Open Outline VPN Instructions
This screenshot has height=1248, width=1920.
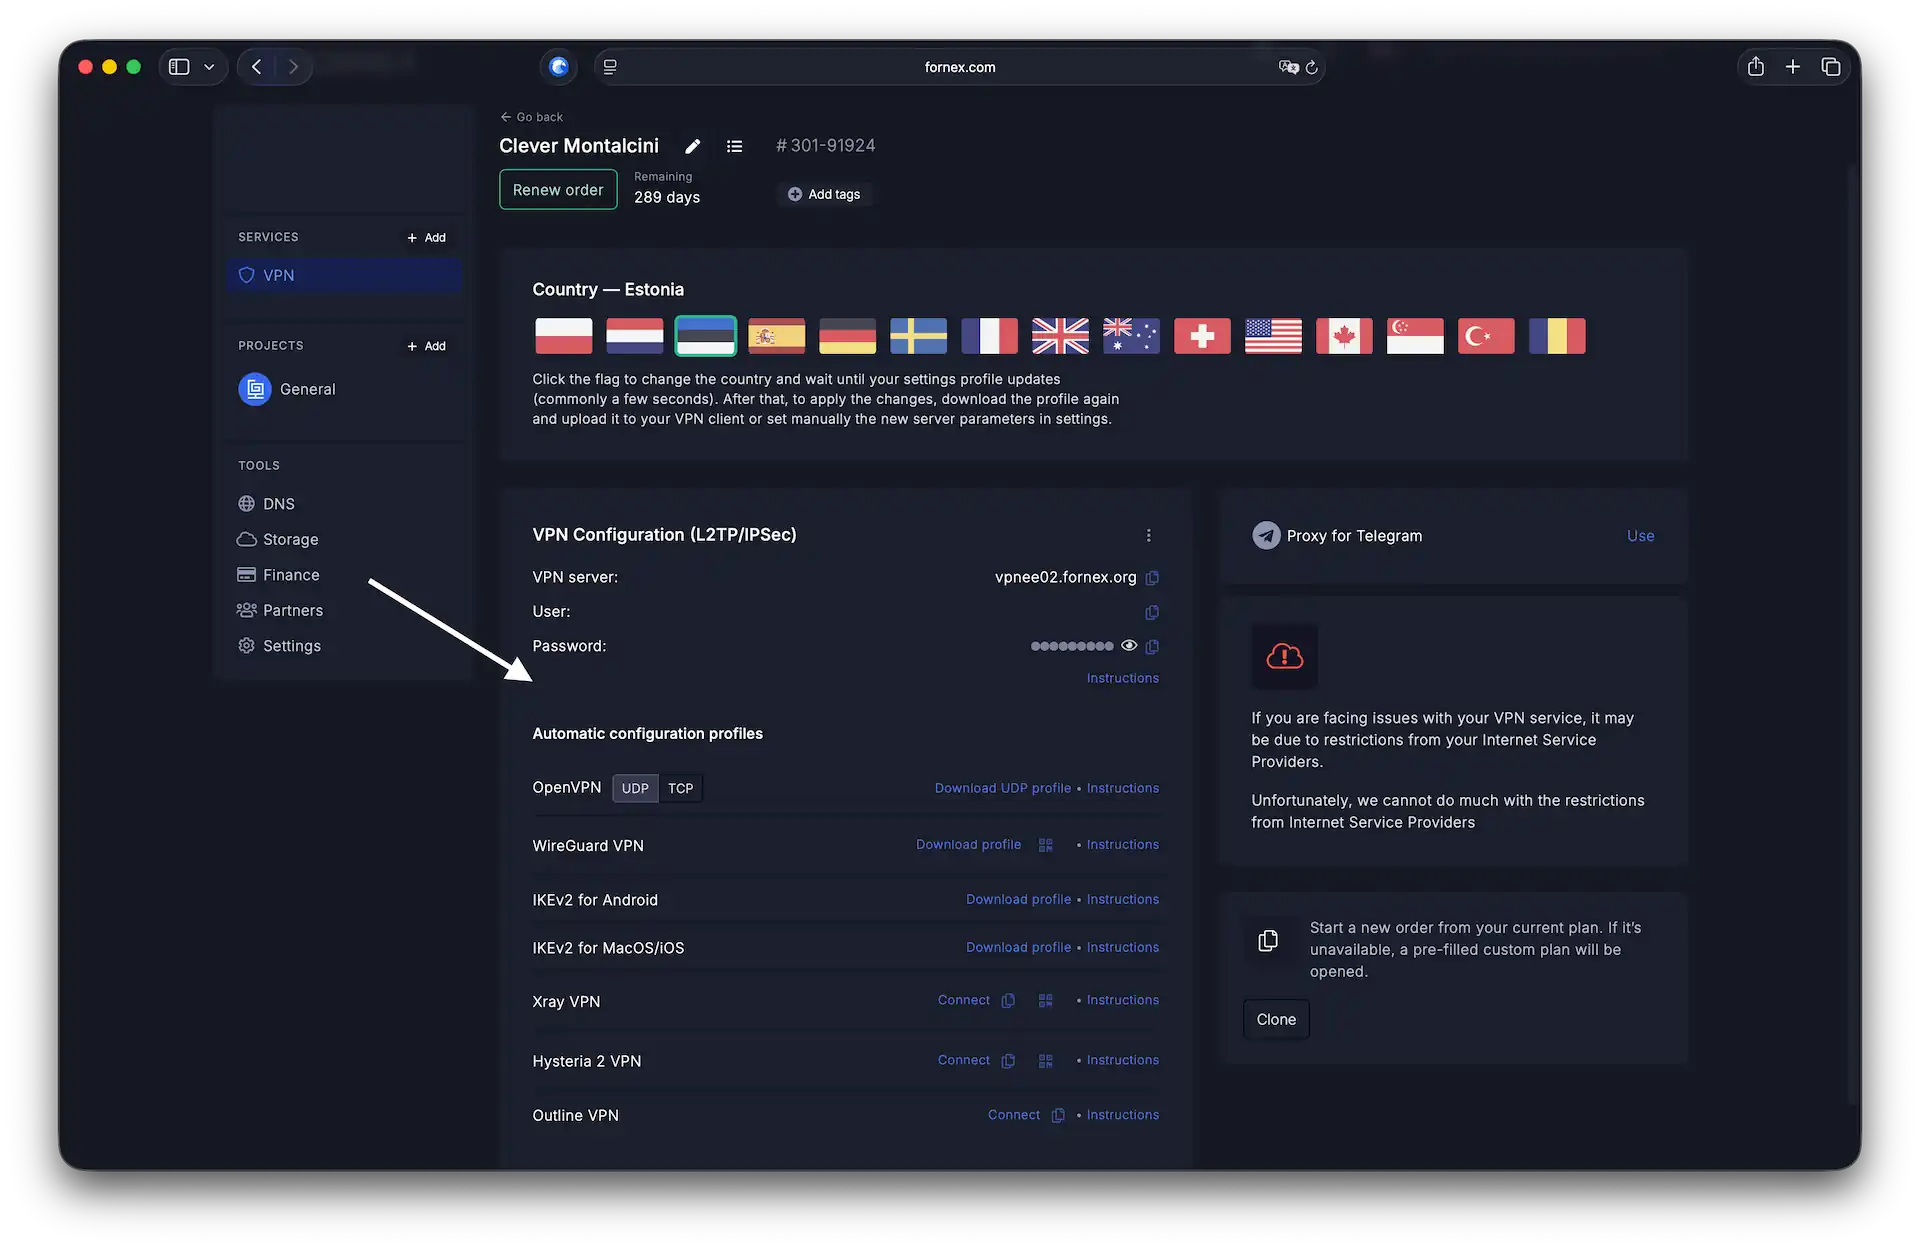click(x=1123, y=1116)
